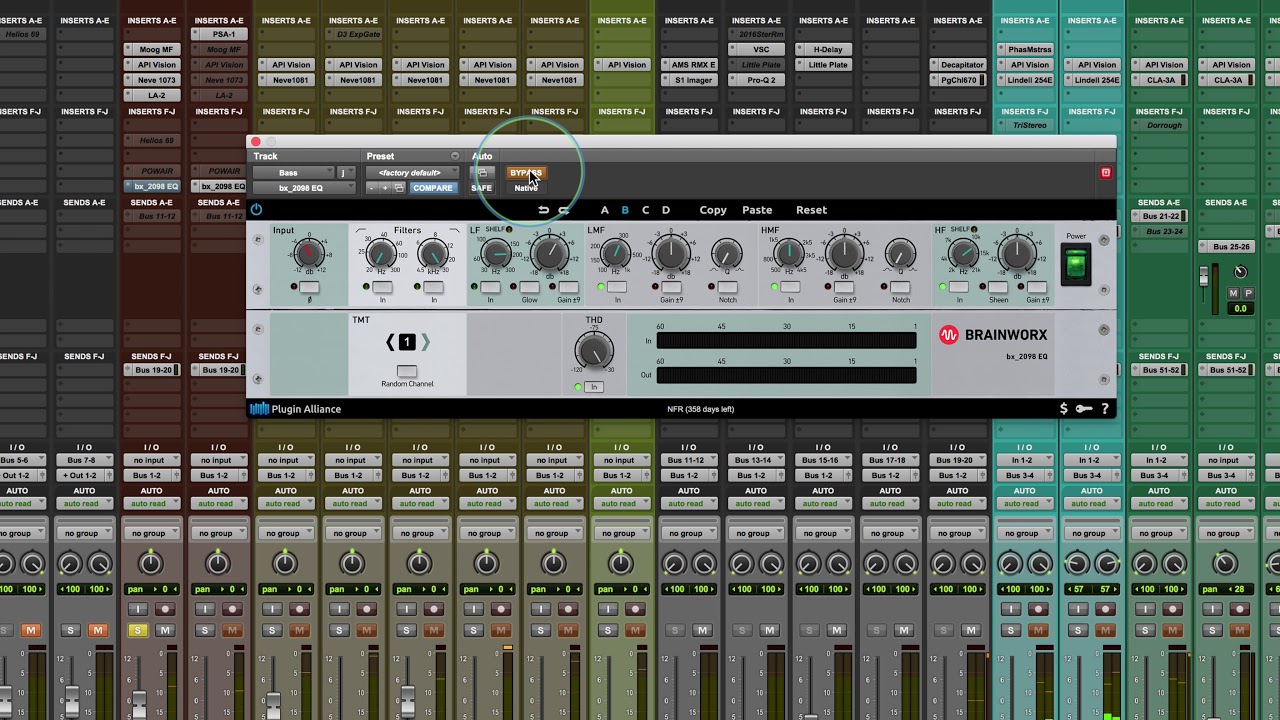
Task: Click the undo arrow icon
Action: (543, 210)
